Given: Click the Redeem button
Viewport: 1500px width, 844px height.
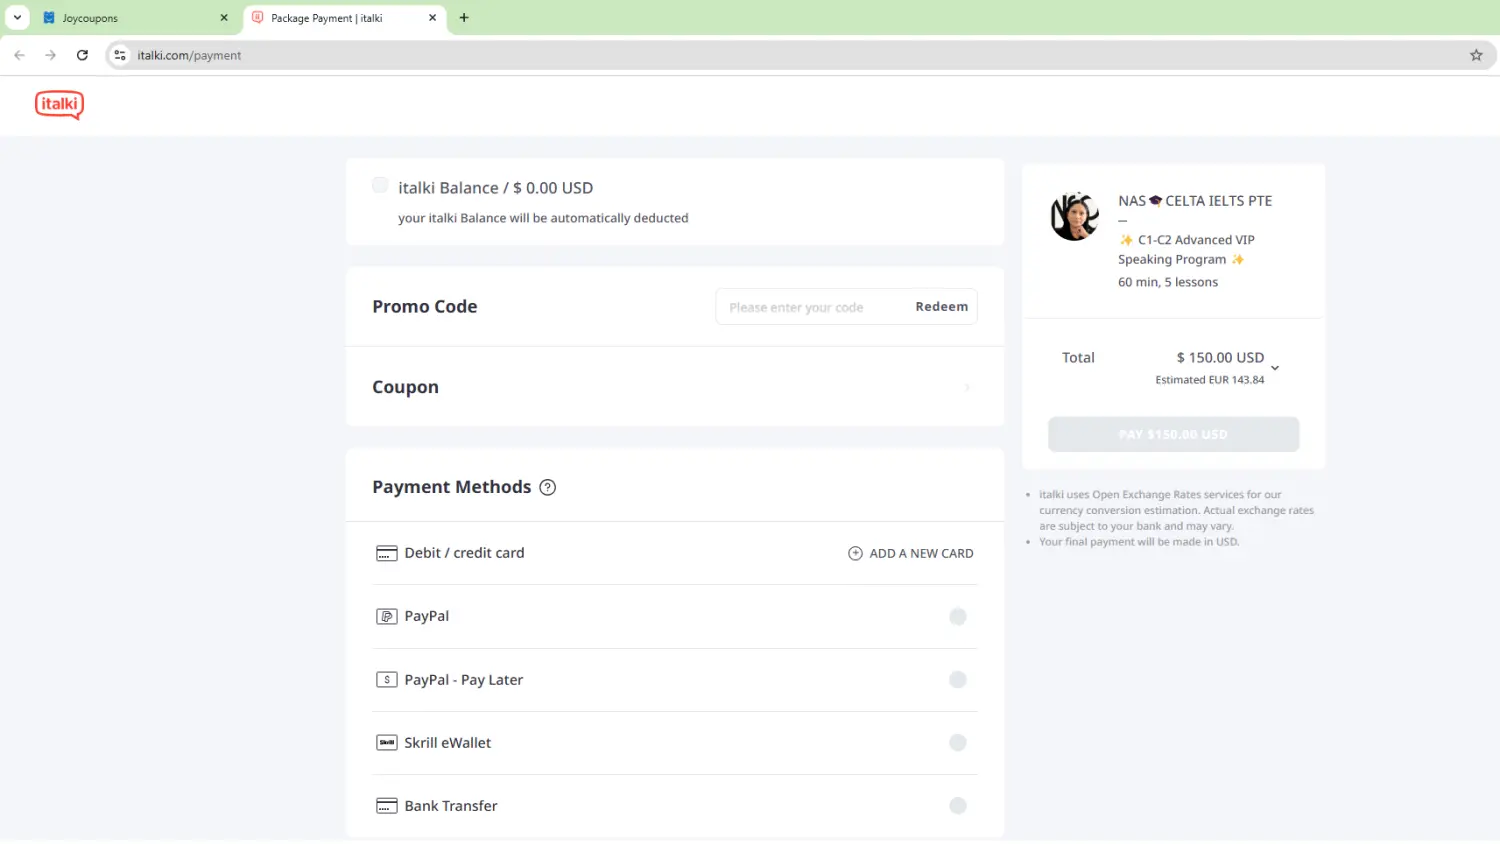Looking at the screenshot, I should pyautogui.click(x=941, y=307).
